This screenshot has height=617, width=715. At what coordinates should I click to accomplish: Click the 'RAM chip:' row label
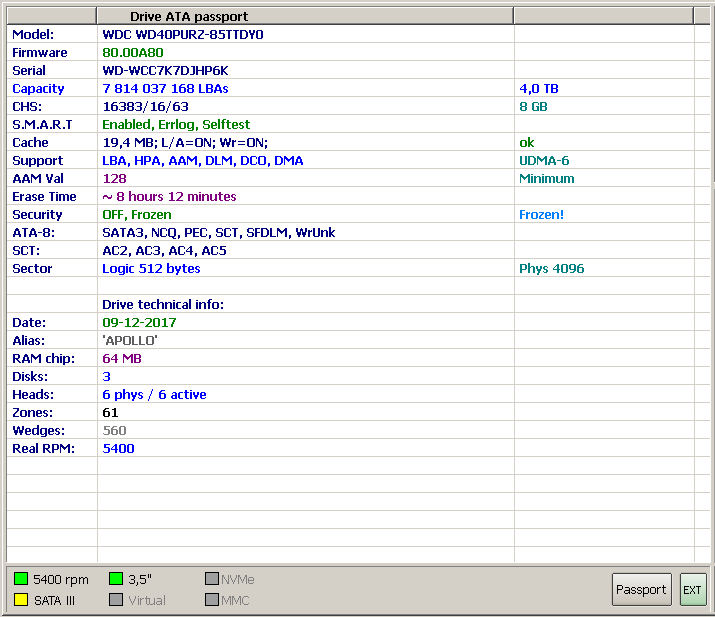pos(43,359)
